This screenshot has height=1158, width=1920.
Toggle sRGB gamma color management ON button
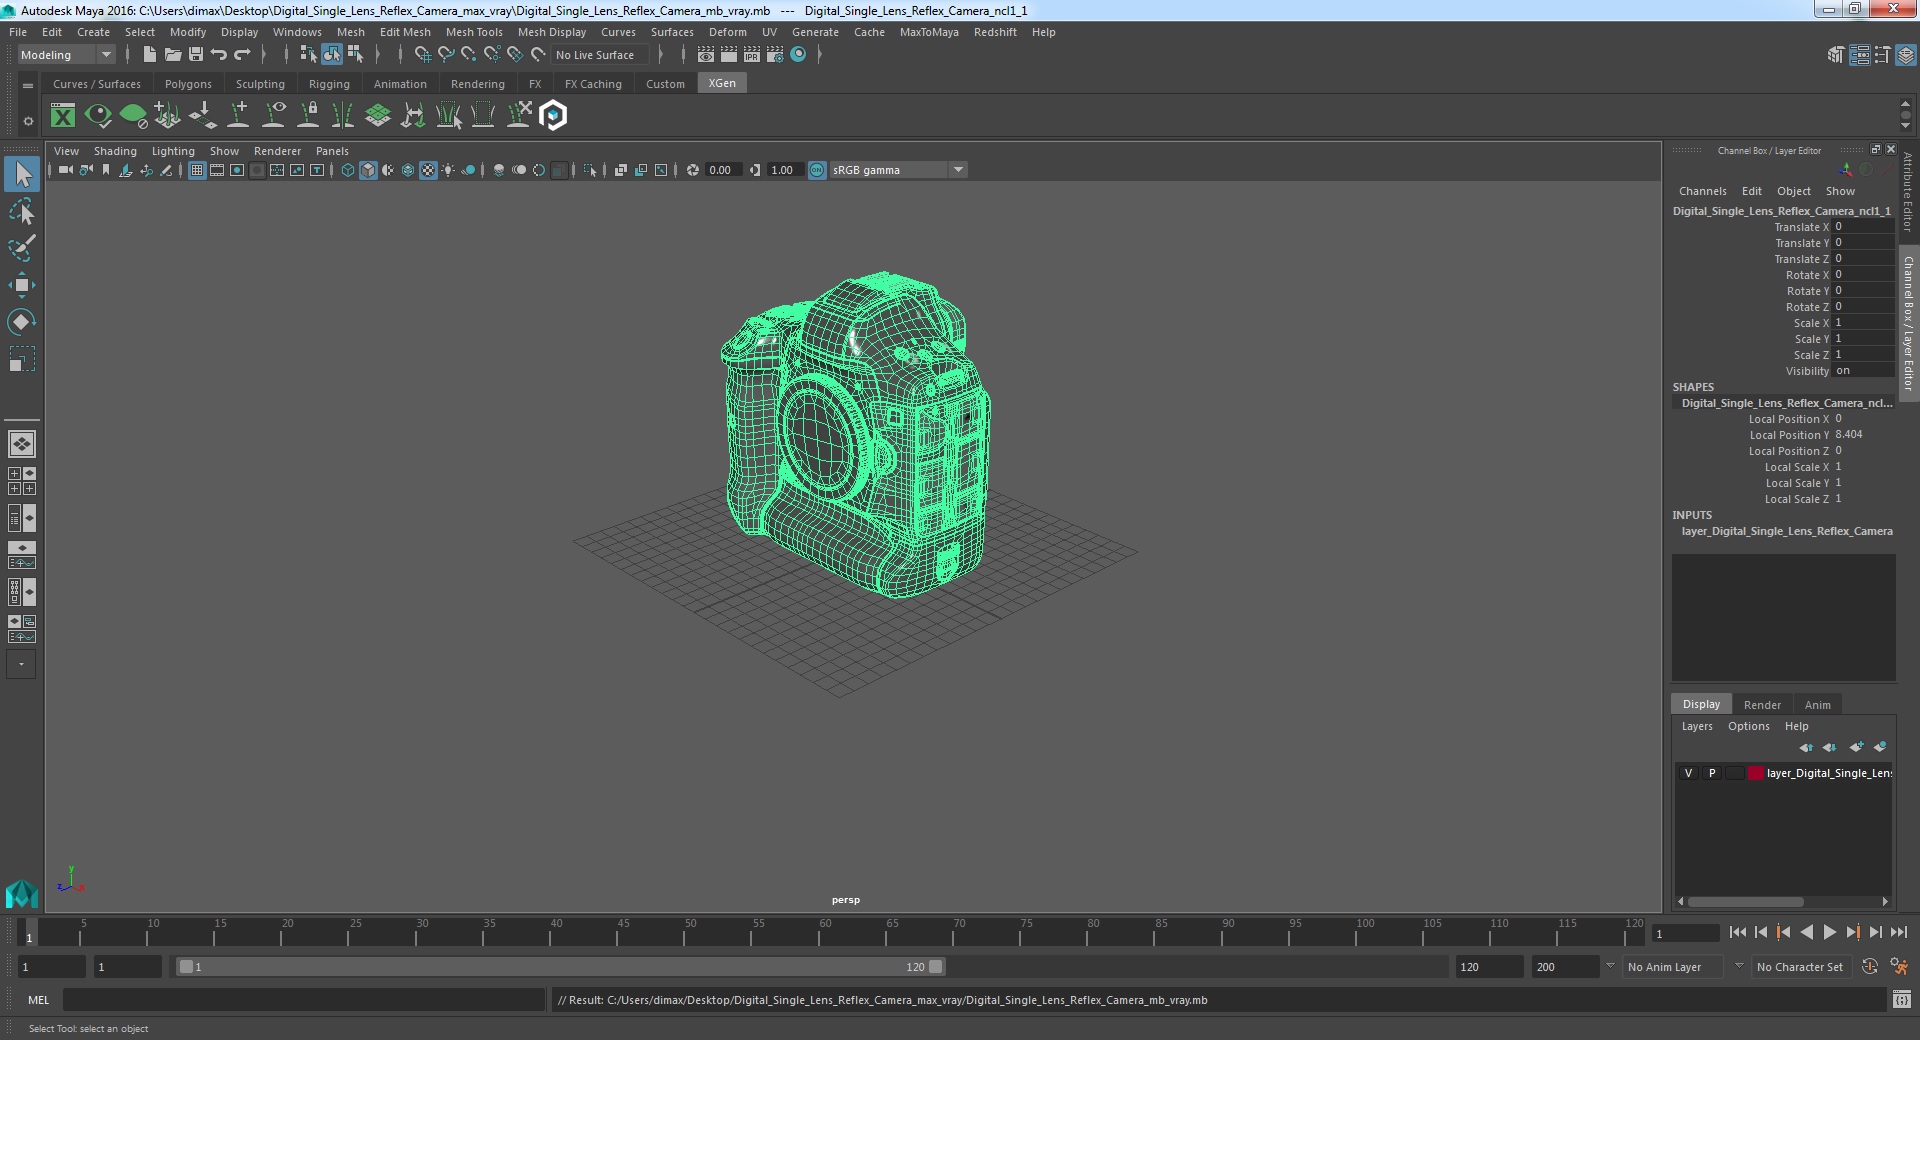pyautogui.click(x=817, y=170)
